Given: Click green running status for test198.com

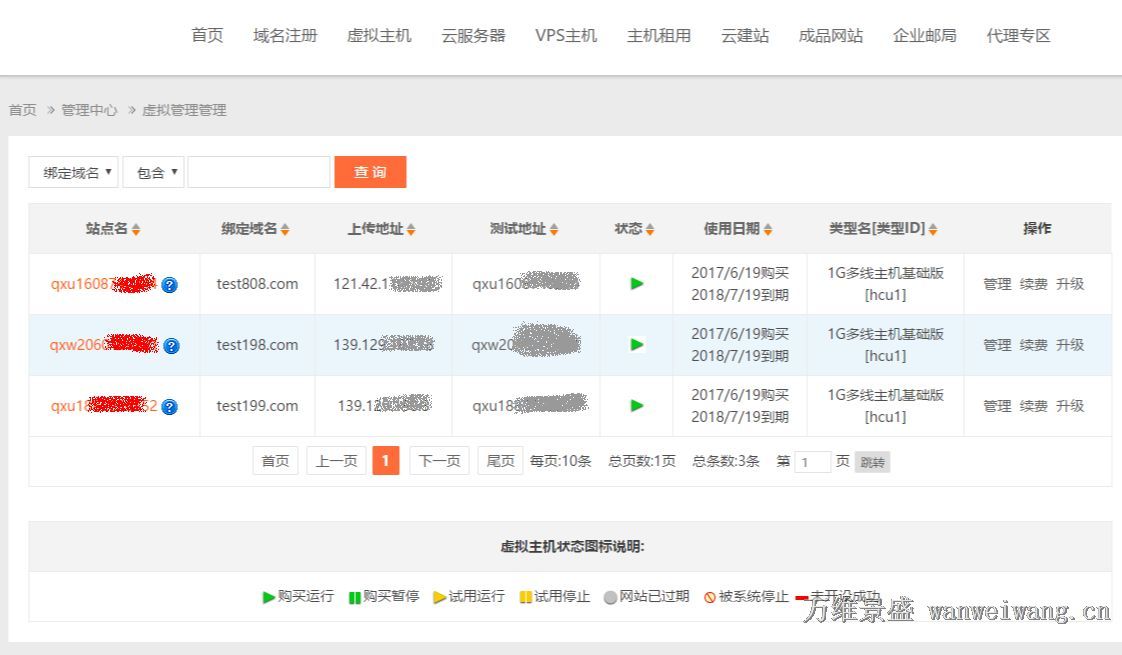Looking at the screenshot, I should 637,344.
